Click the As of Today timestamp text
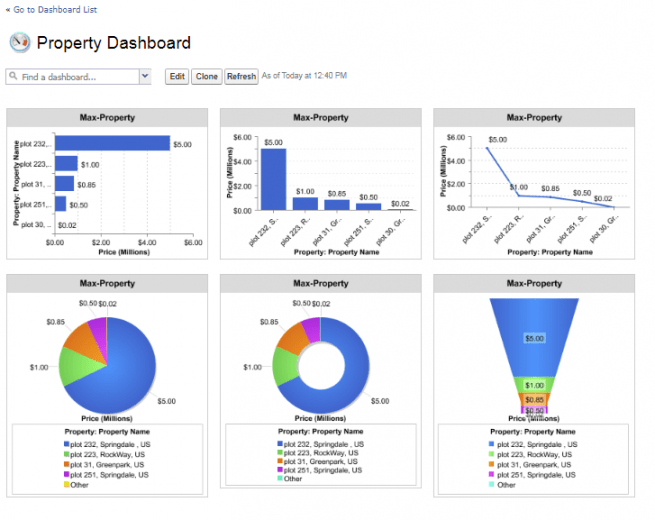655x520 pixels. pos(305,76)
